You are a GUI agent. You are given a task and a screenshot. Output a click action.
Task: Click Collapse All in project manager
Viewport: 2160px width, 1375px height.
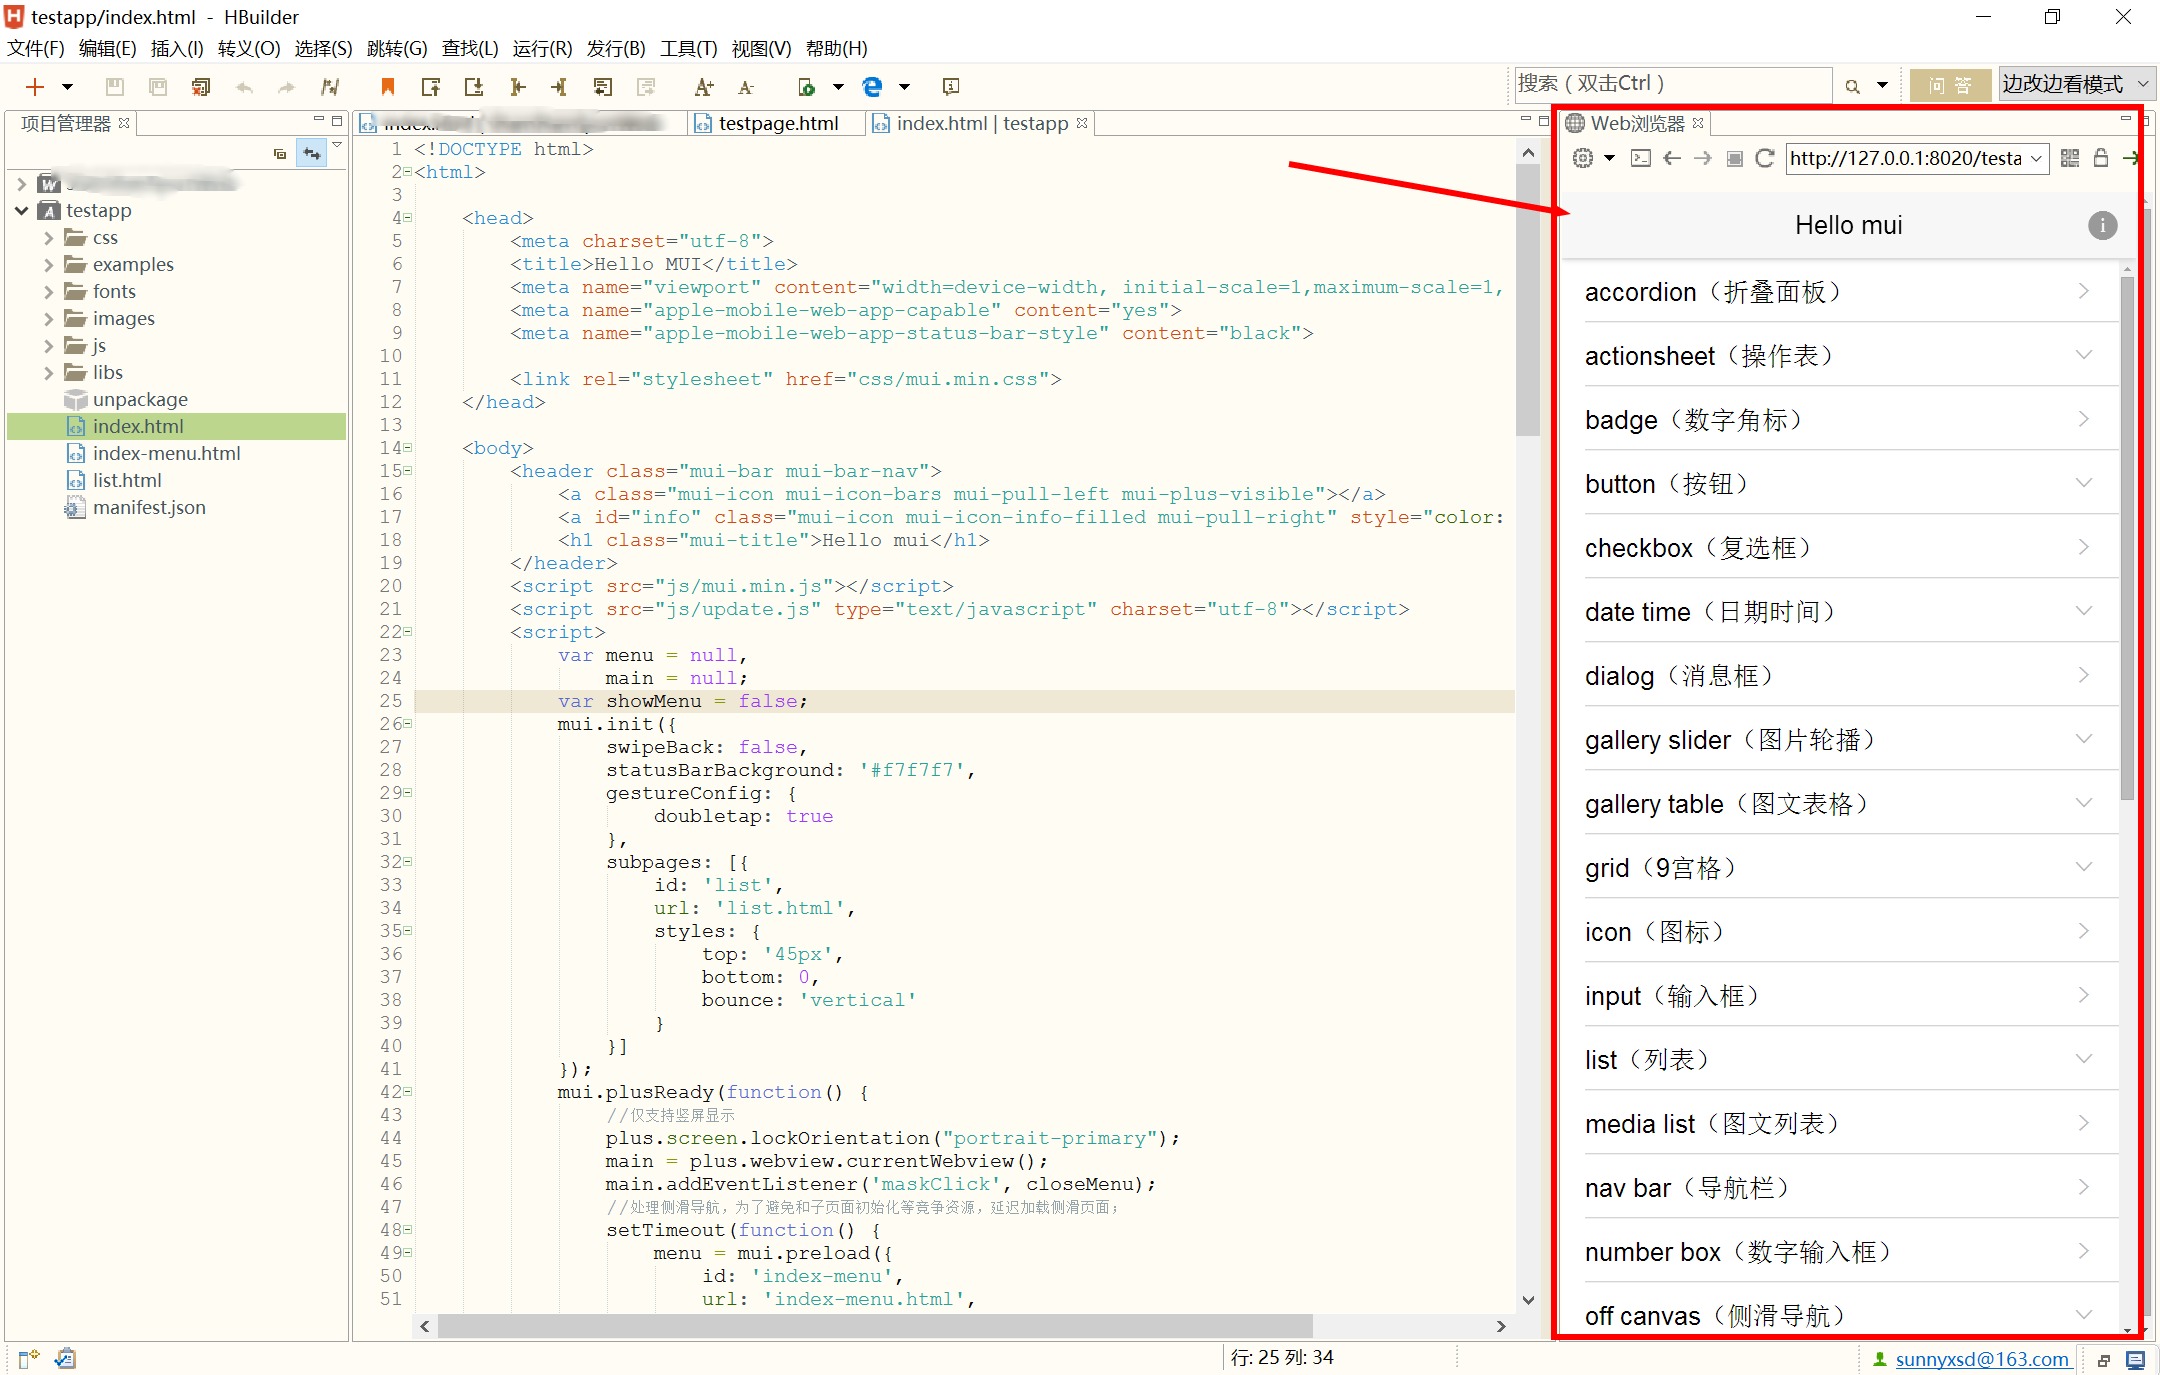click(280, 153)
